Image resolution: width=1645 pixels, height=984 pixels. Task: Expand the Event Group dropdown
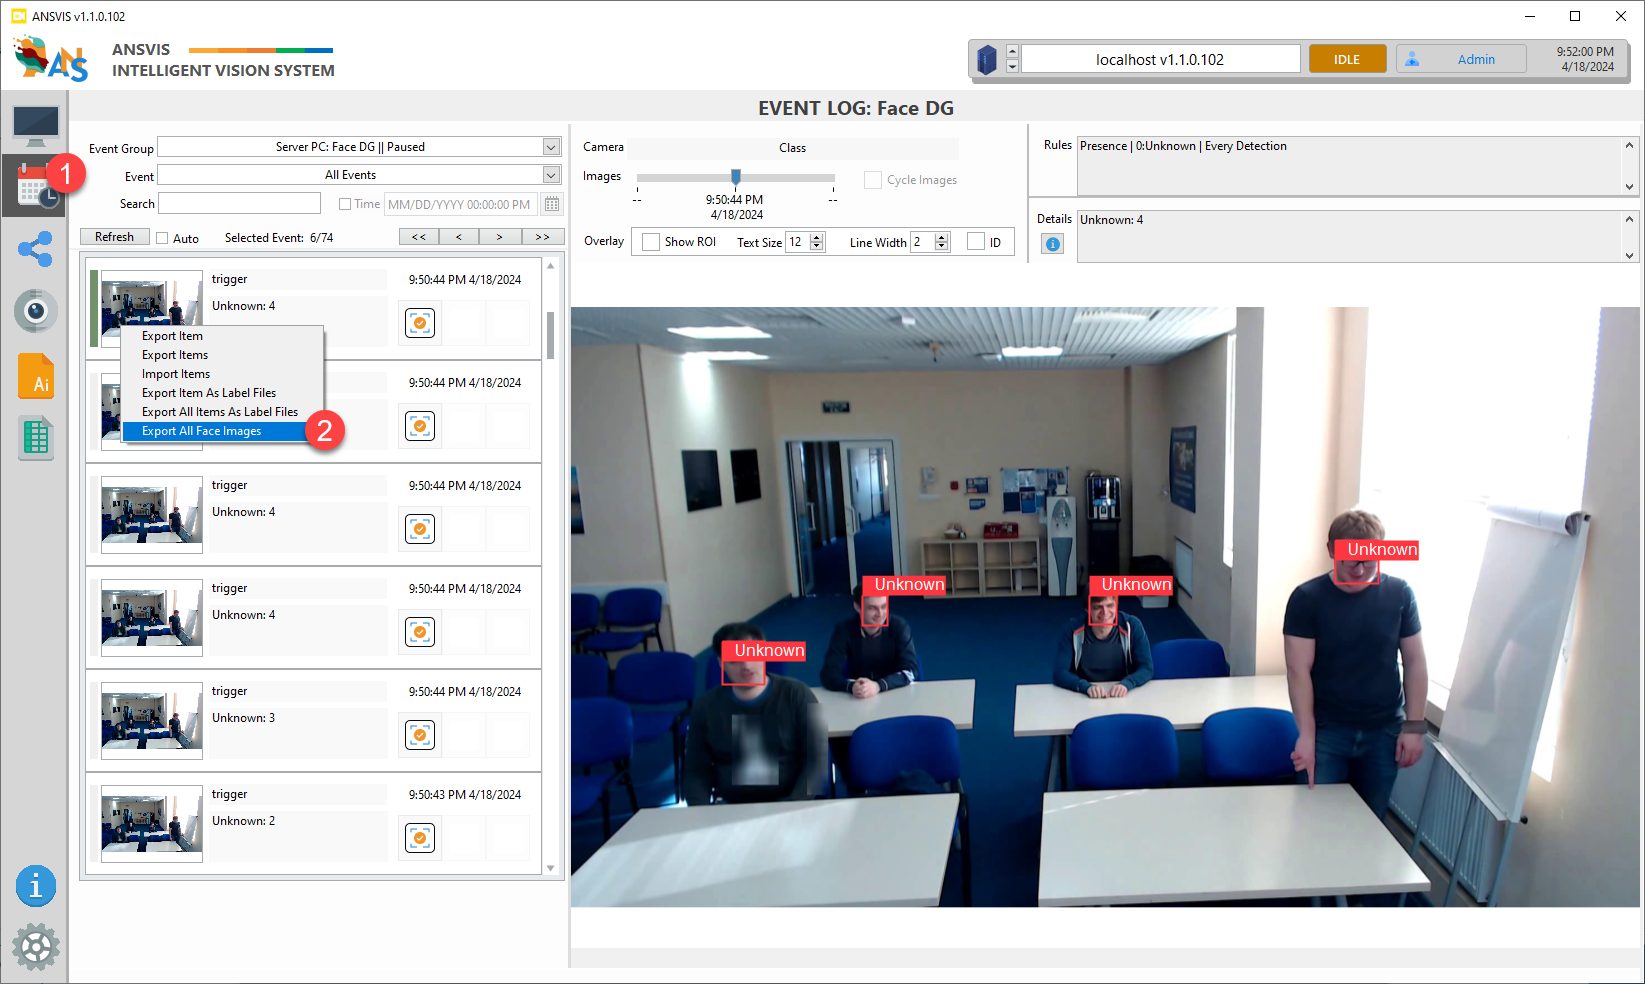coord(551,147)
